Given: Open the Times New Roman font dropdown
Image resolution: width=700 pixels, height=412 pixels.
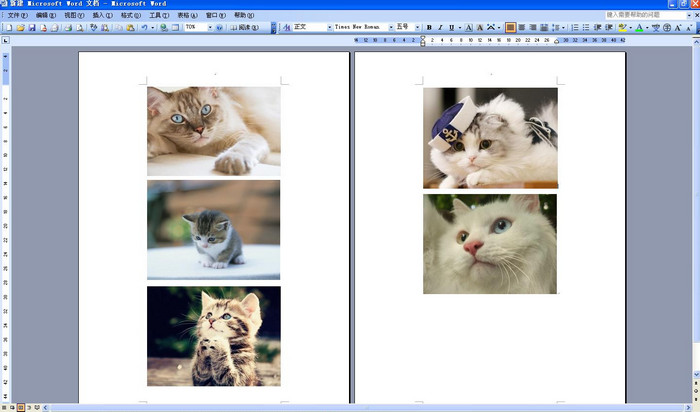Looking at the screenshot, I should [x=389, y=28].
